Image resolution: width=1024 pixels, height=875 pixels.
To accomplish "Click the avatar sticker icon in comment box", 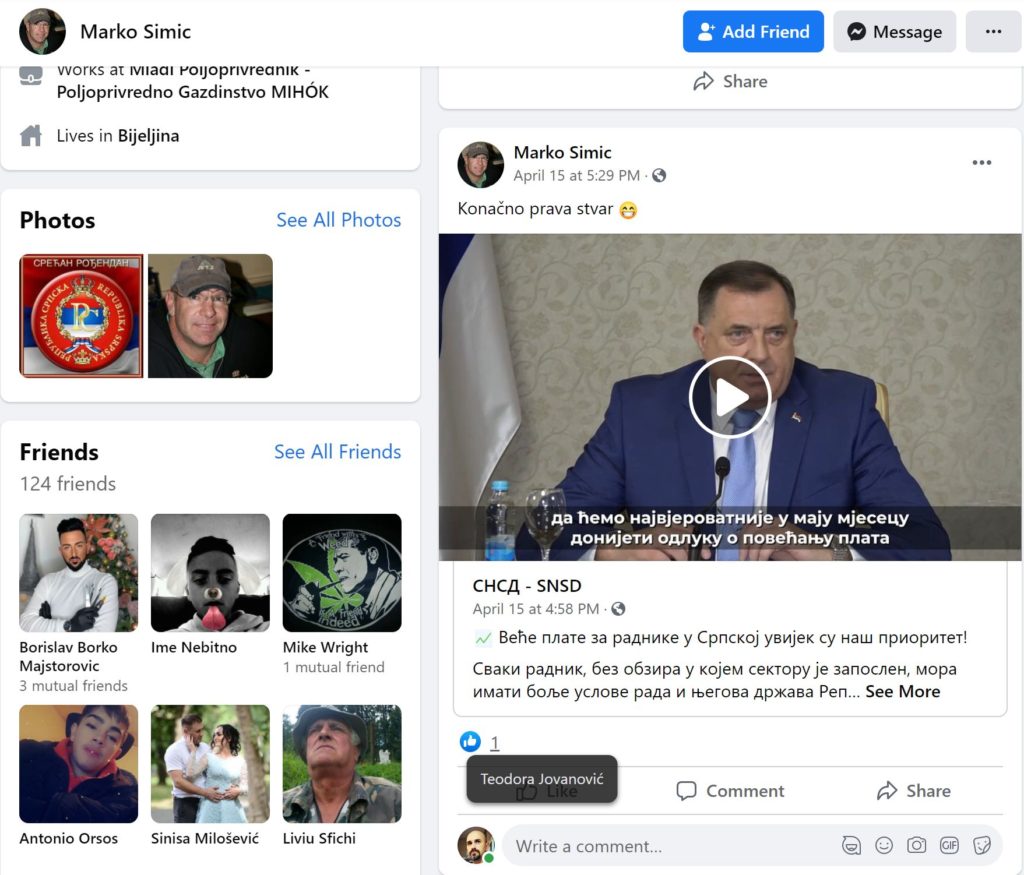I will point(851,845).
